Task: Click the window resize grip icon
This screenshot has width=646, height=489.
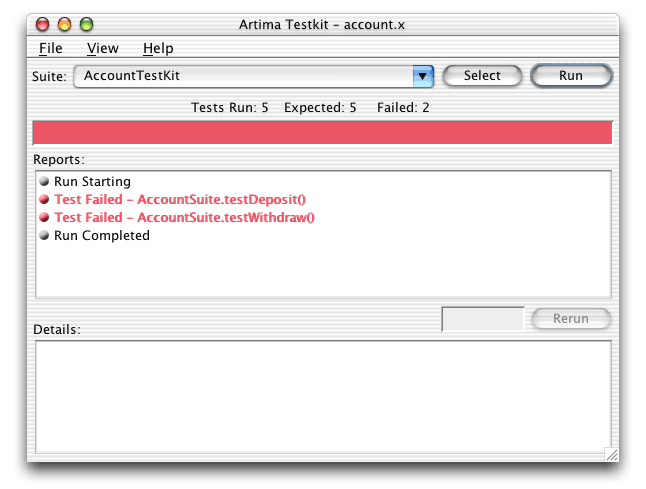Action: coord(611,454)
